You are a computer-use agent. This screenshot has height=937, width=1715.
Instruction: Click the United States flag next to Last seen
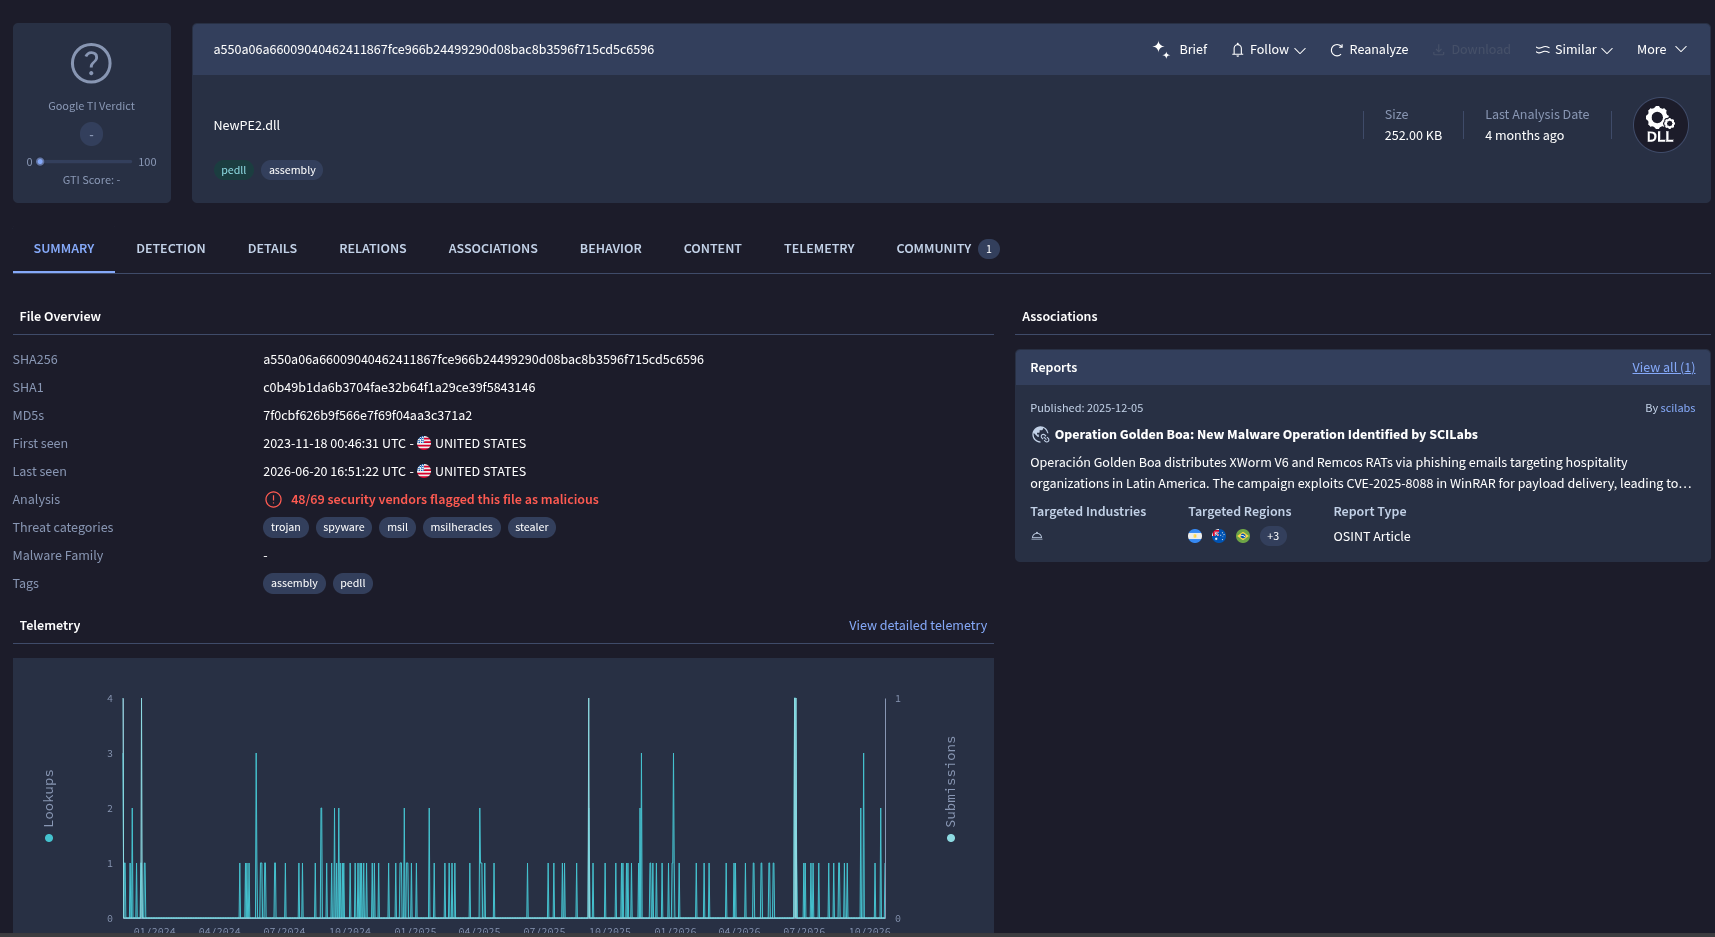424,471
